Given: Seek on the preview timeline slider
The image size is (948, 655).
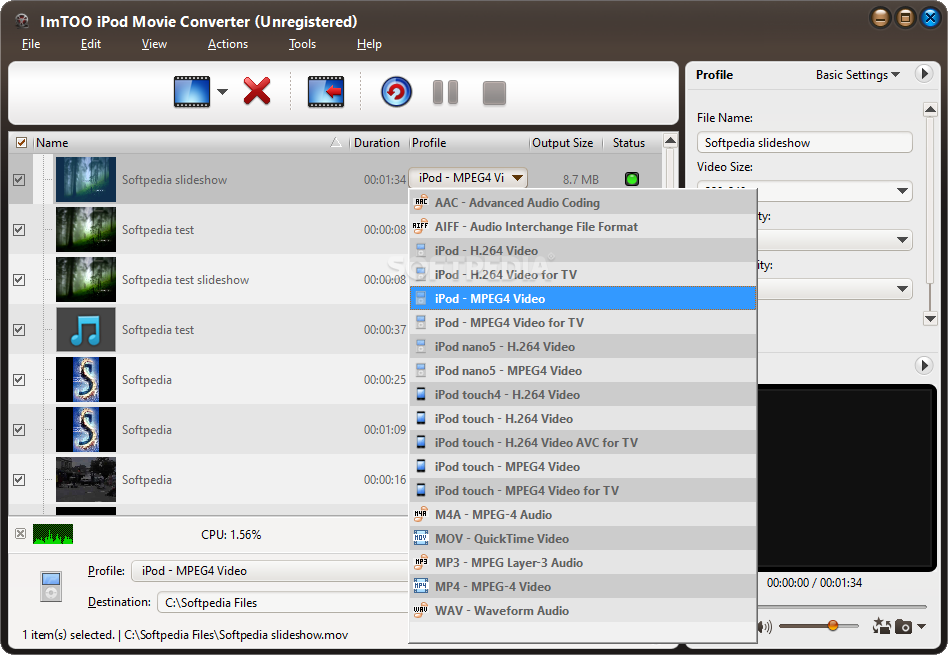Looking at the screenshot, I should (842, 606).
